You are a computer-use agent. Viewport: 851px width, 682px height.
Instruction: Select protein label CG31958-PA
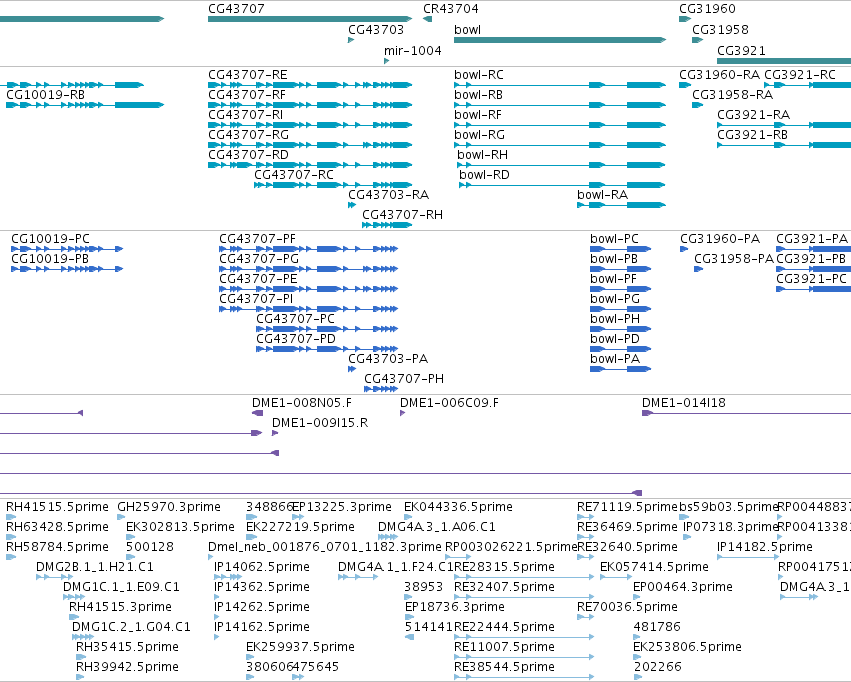[734, 259]
